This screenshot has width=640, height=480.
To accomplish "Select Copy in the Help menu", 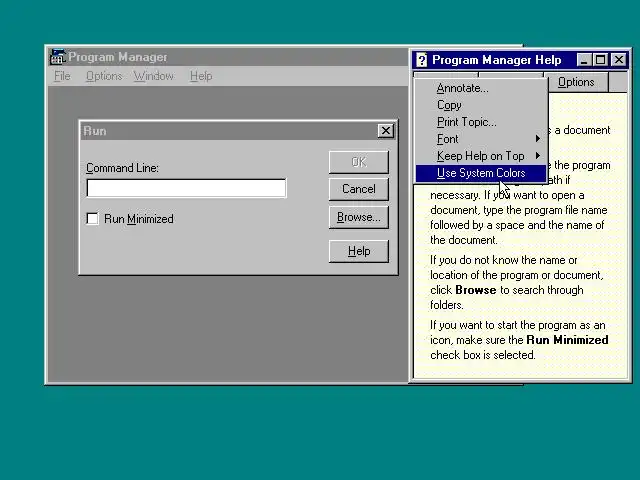I will (481, 105).
